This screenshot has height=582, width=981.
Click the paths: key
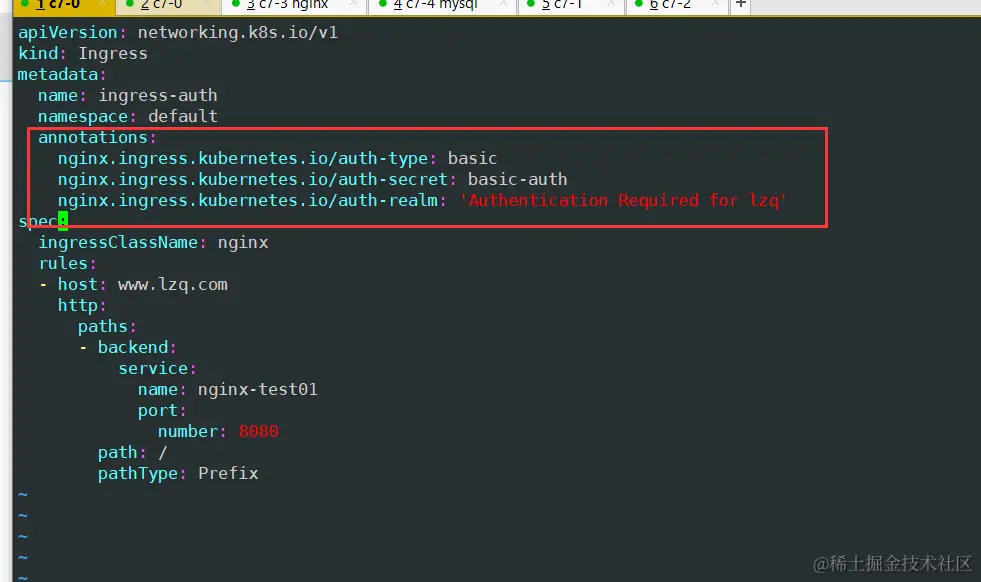[107, 327]
